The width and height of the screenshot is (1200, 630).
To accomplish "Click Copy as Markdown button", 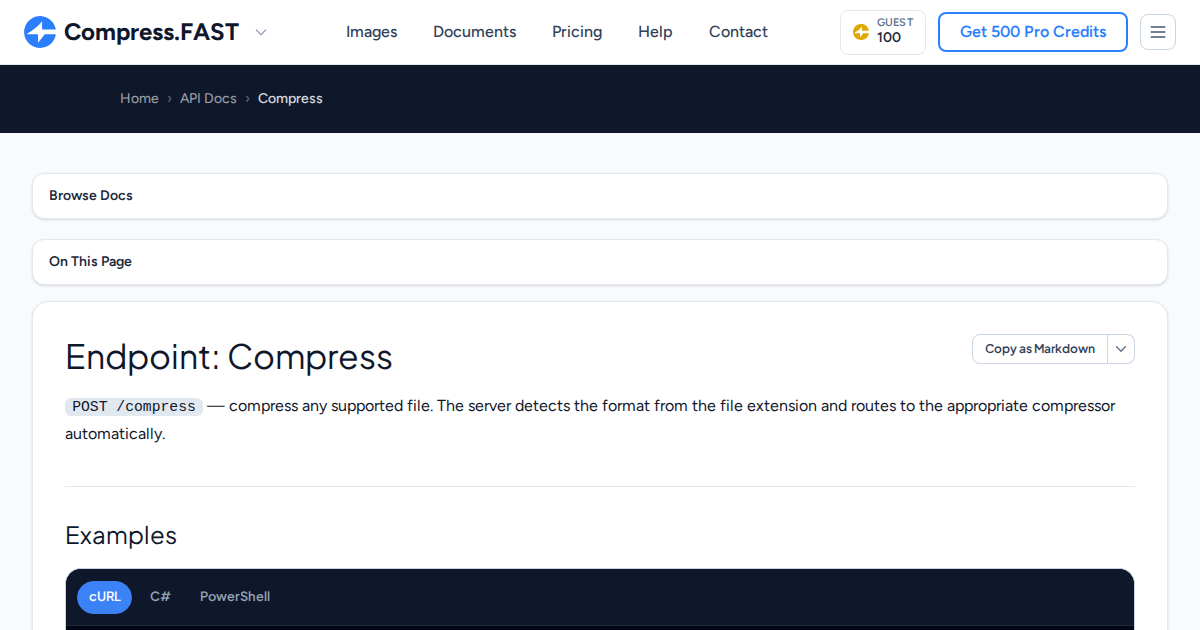I will 1040,349.
